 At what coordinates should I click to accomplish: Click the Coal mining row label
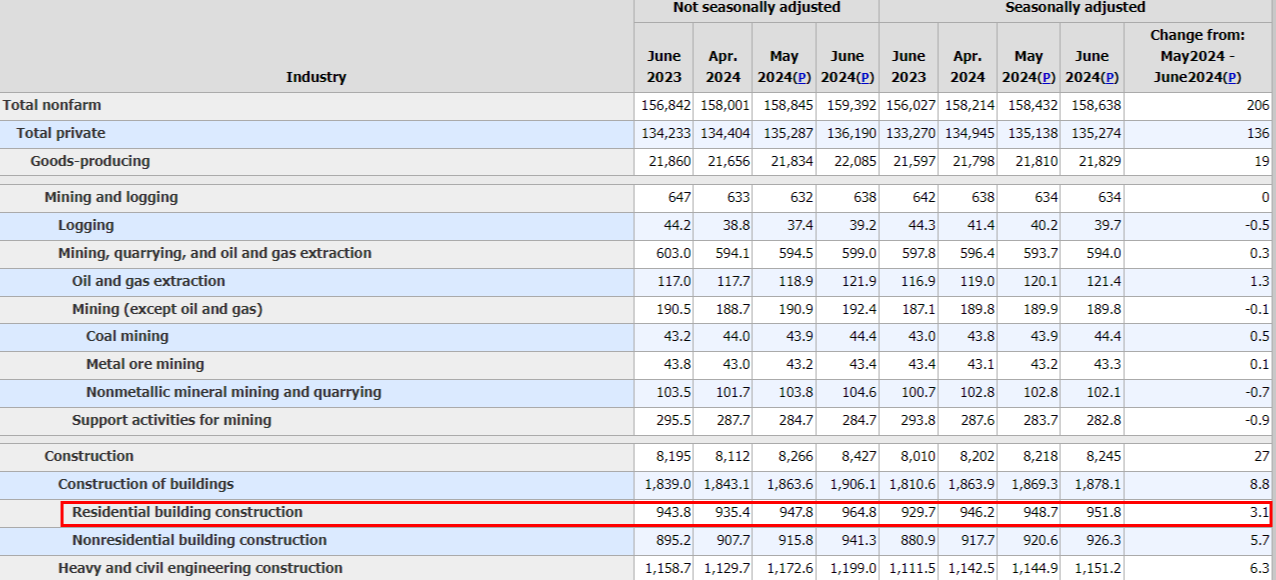(127, 336)
